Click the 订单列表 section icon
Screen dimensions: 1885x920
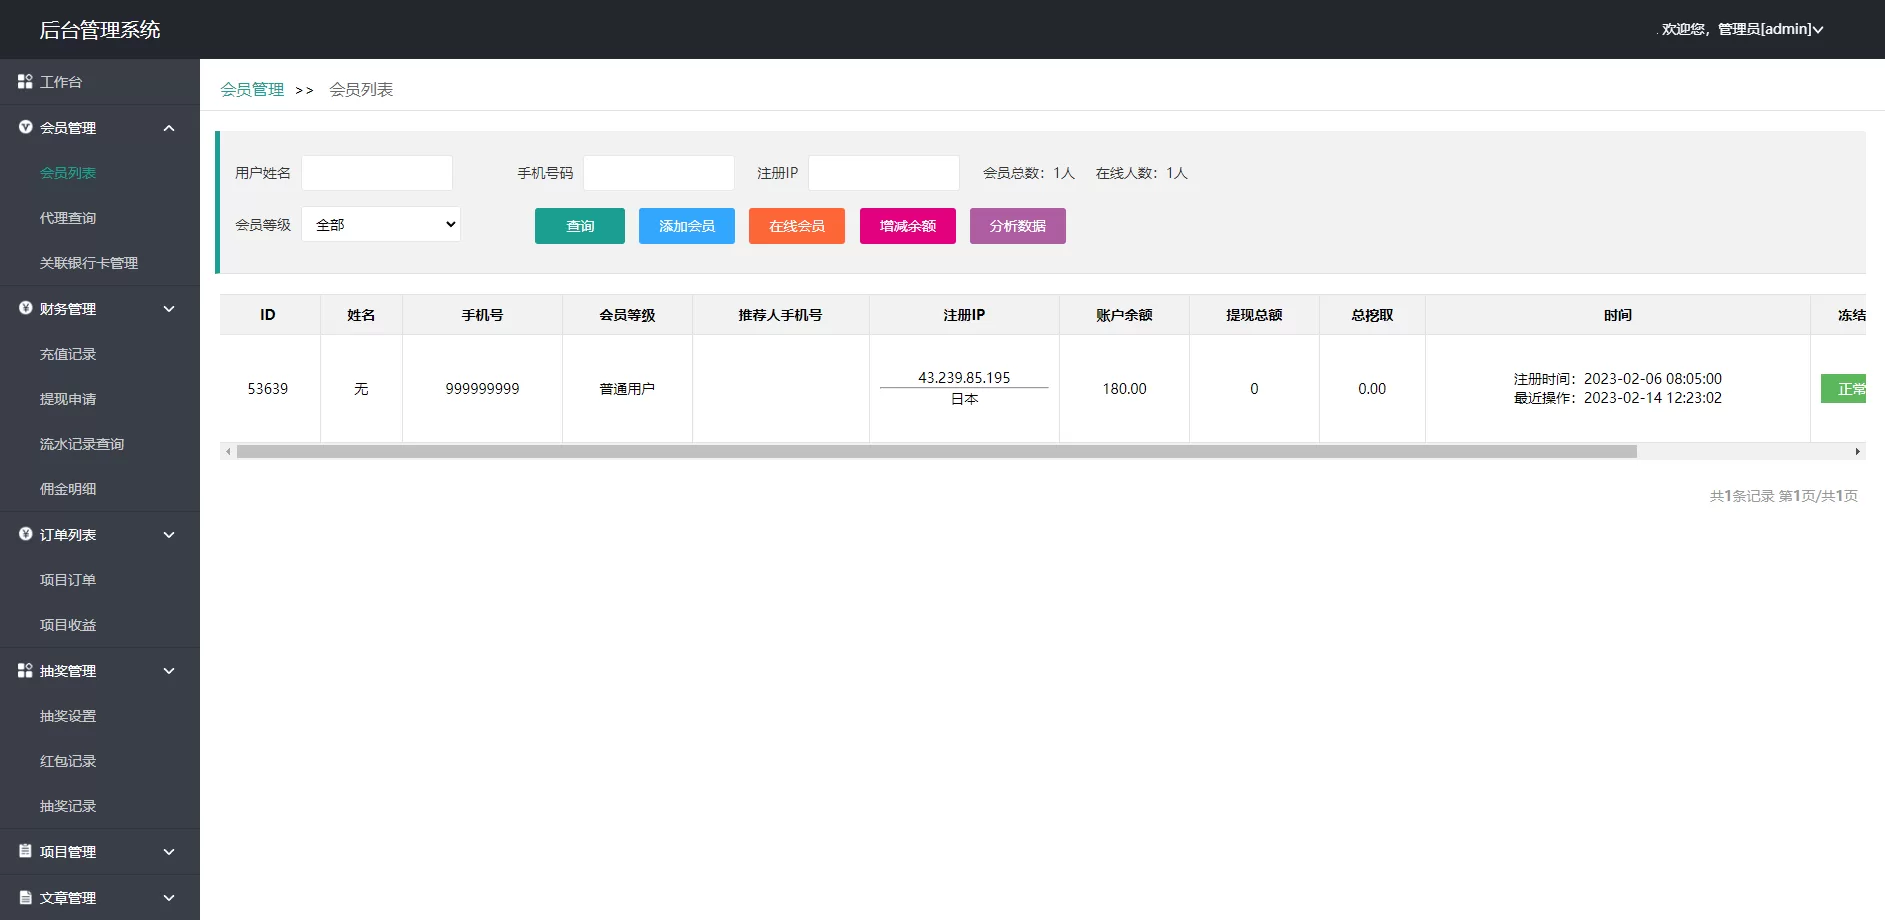pos(25,534)
